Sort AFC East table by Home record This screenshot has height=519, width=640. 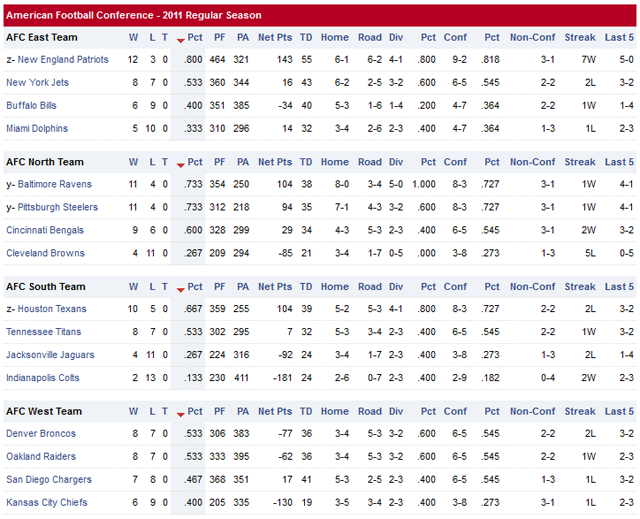(335, 38)
